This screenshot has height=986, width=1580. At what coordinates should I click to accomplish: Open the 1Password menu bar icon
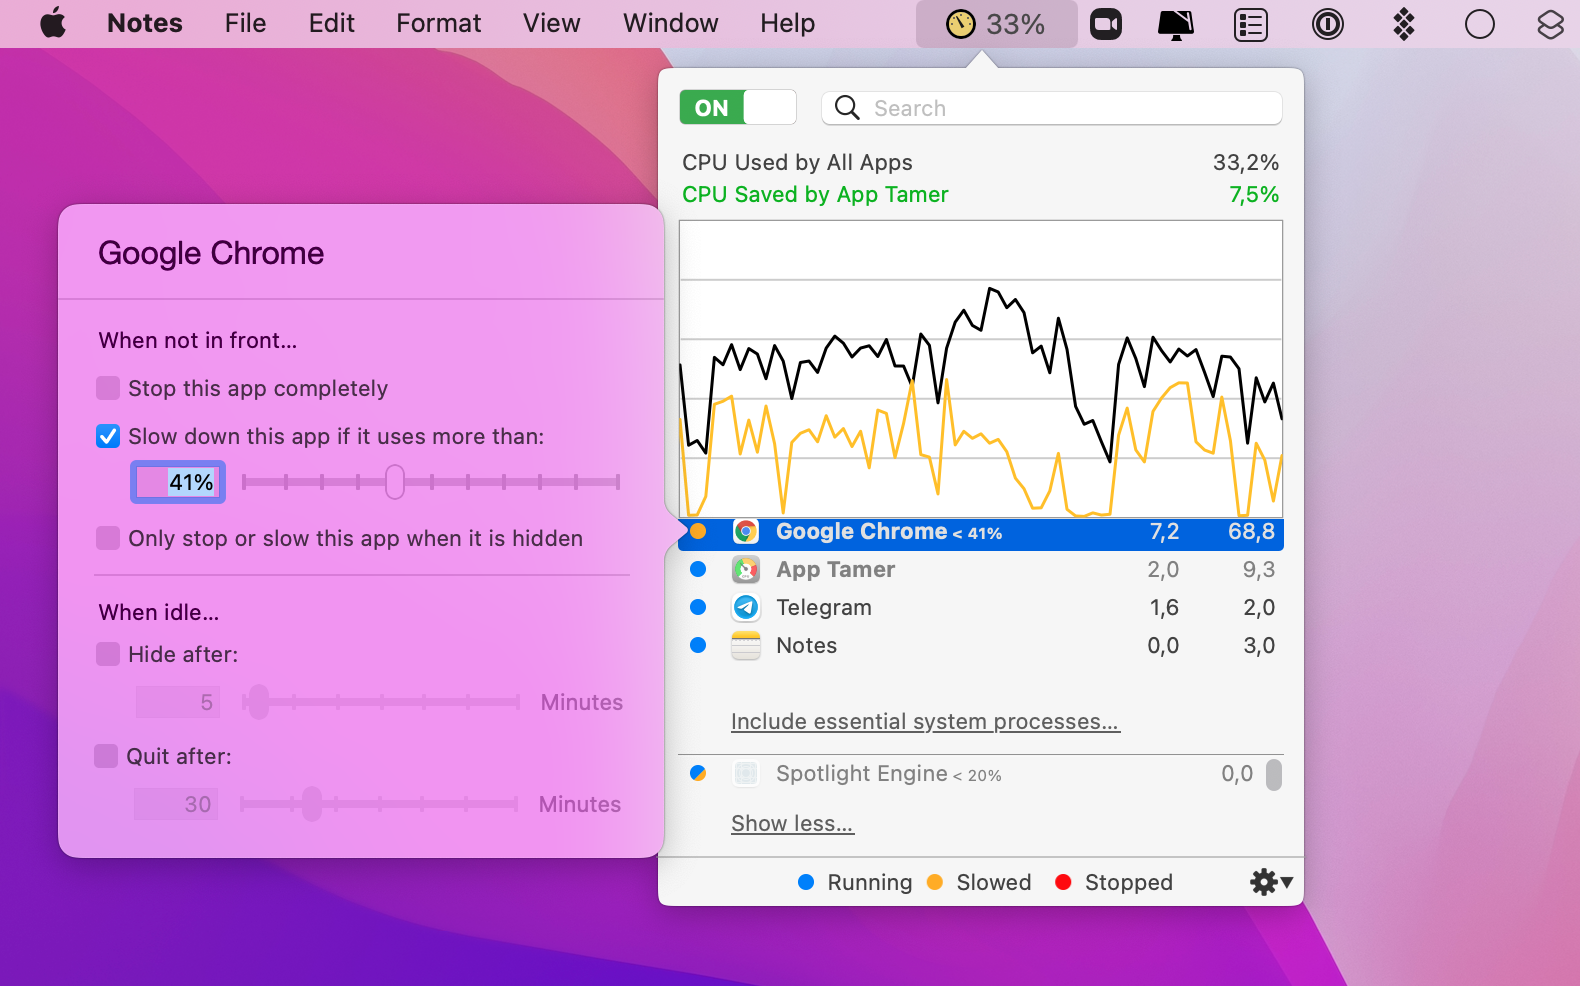coord(1328,24)
